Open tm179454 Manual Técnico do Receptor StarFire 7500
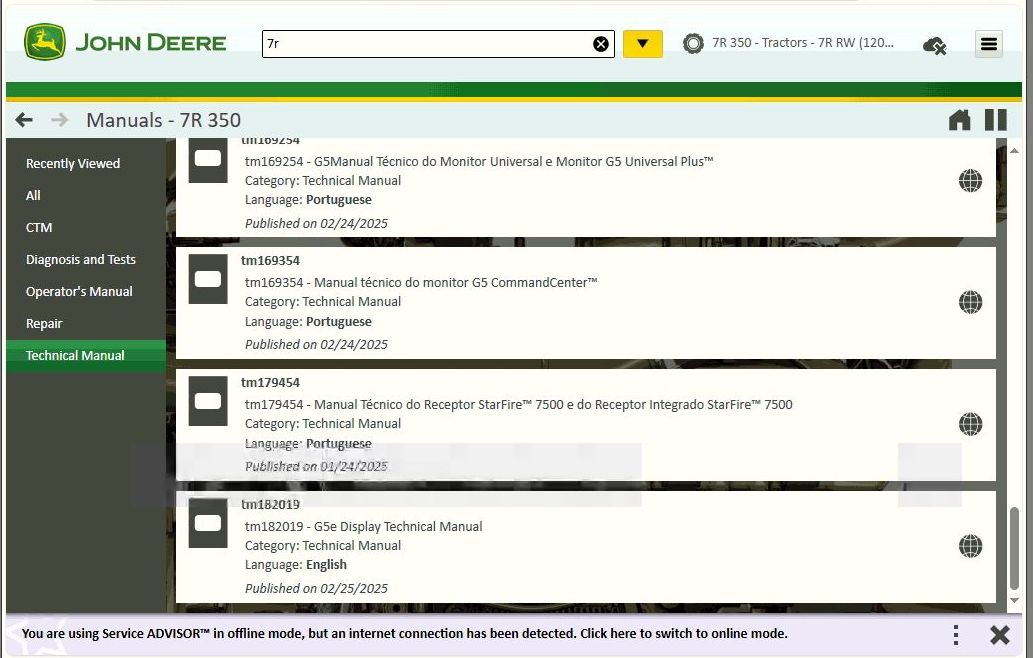1033x658 pixels. pyautogui.click(x=518, y=404)
